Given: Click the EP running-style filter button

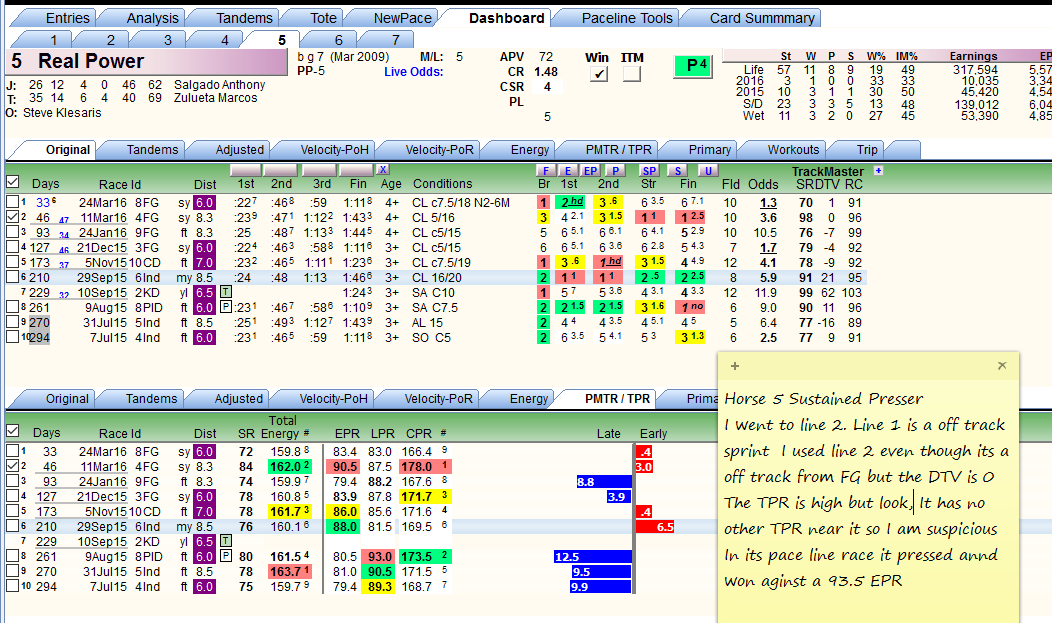Looking at the screenshot, I should [x=590, y=171].
